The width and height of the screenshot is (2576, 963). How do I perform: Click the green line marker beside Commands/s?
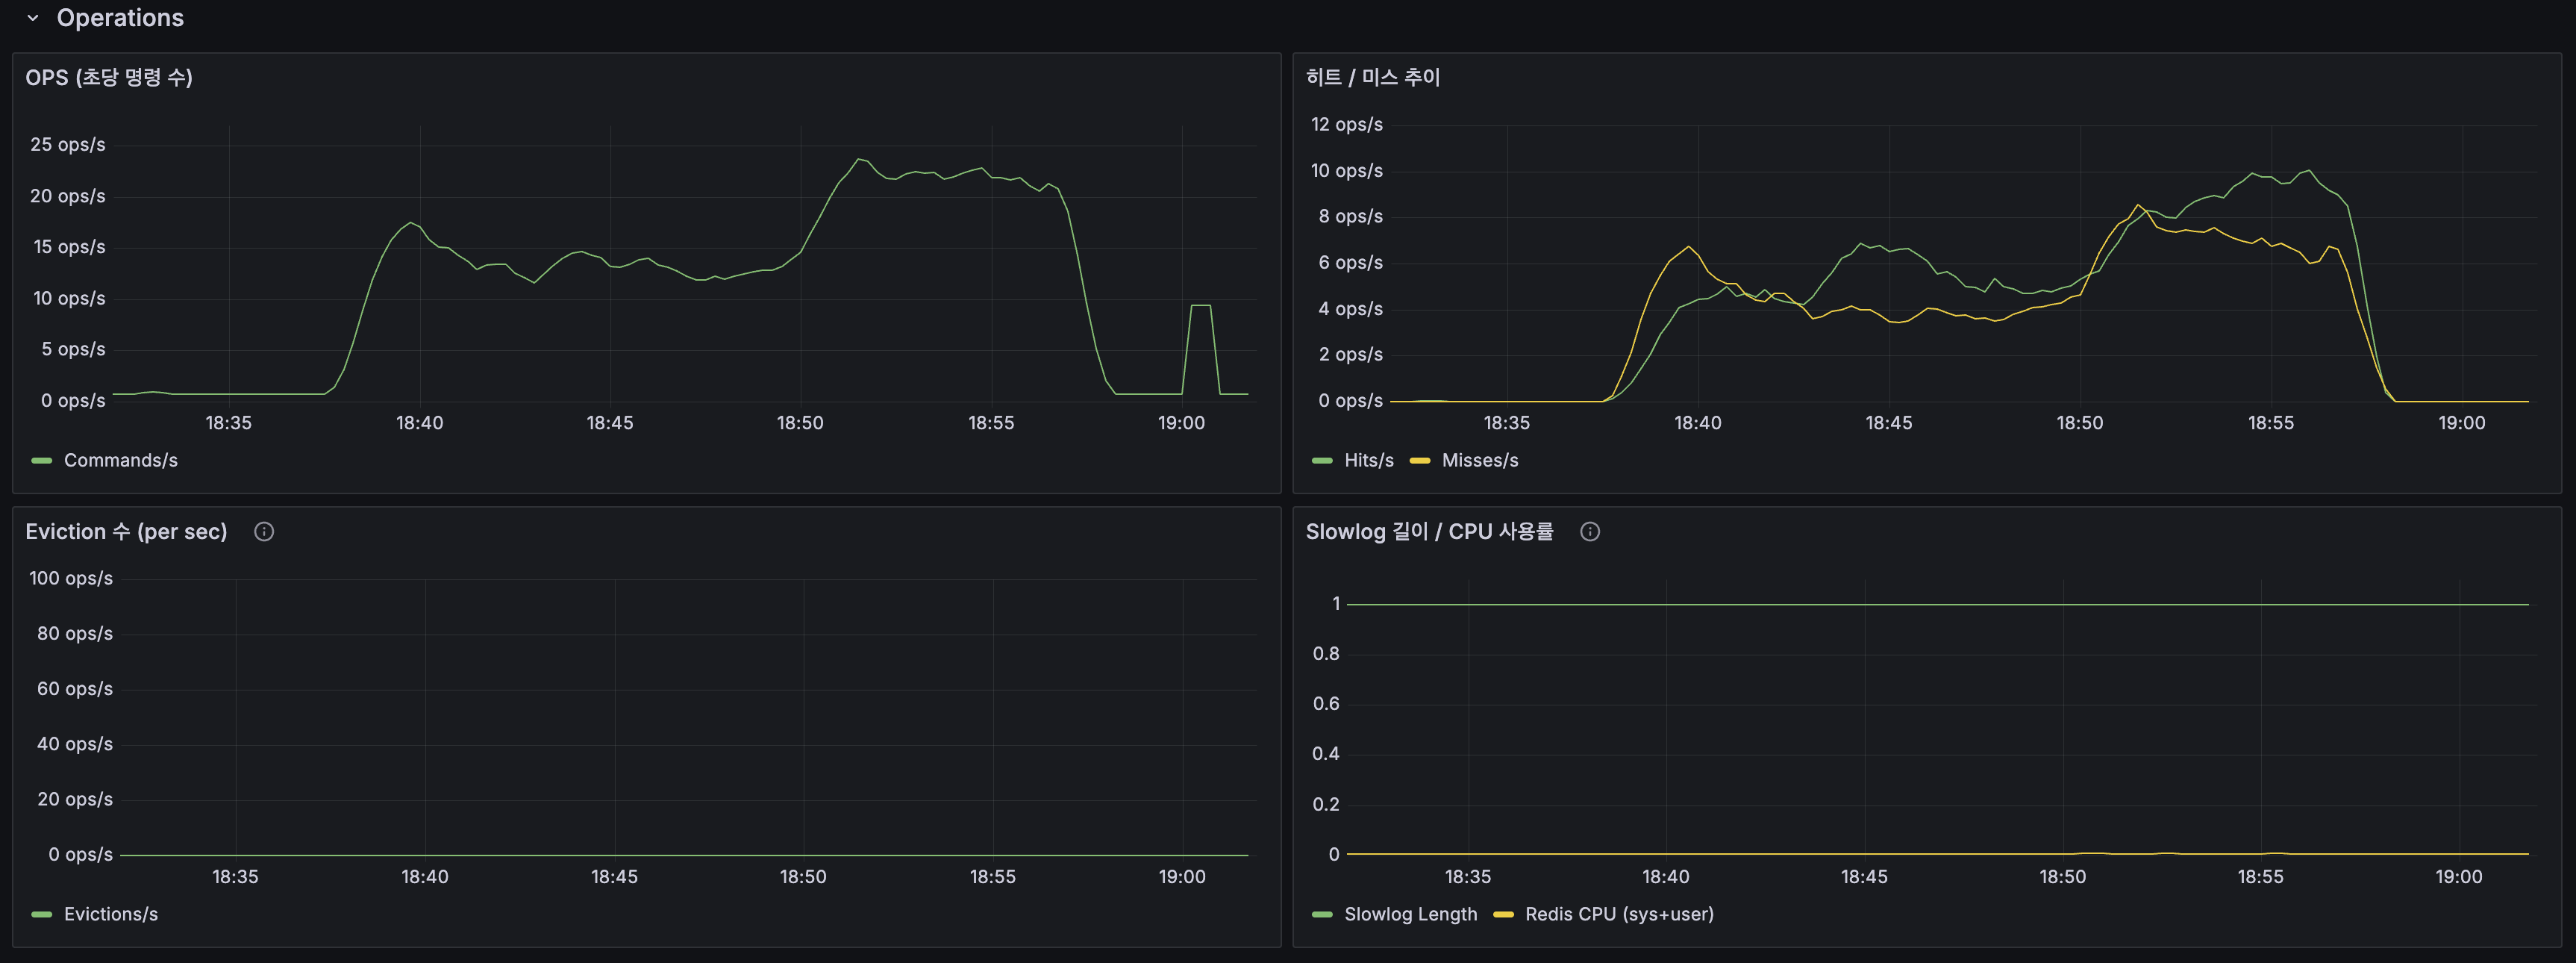[40, 460]
